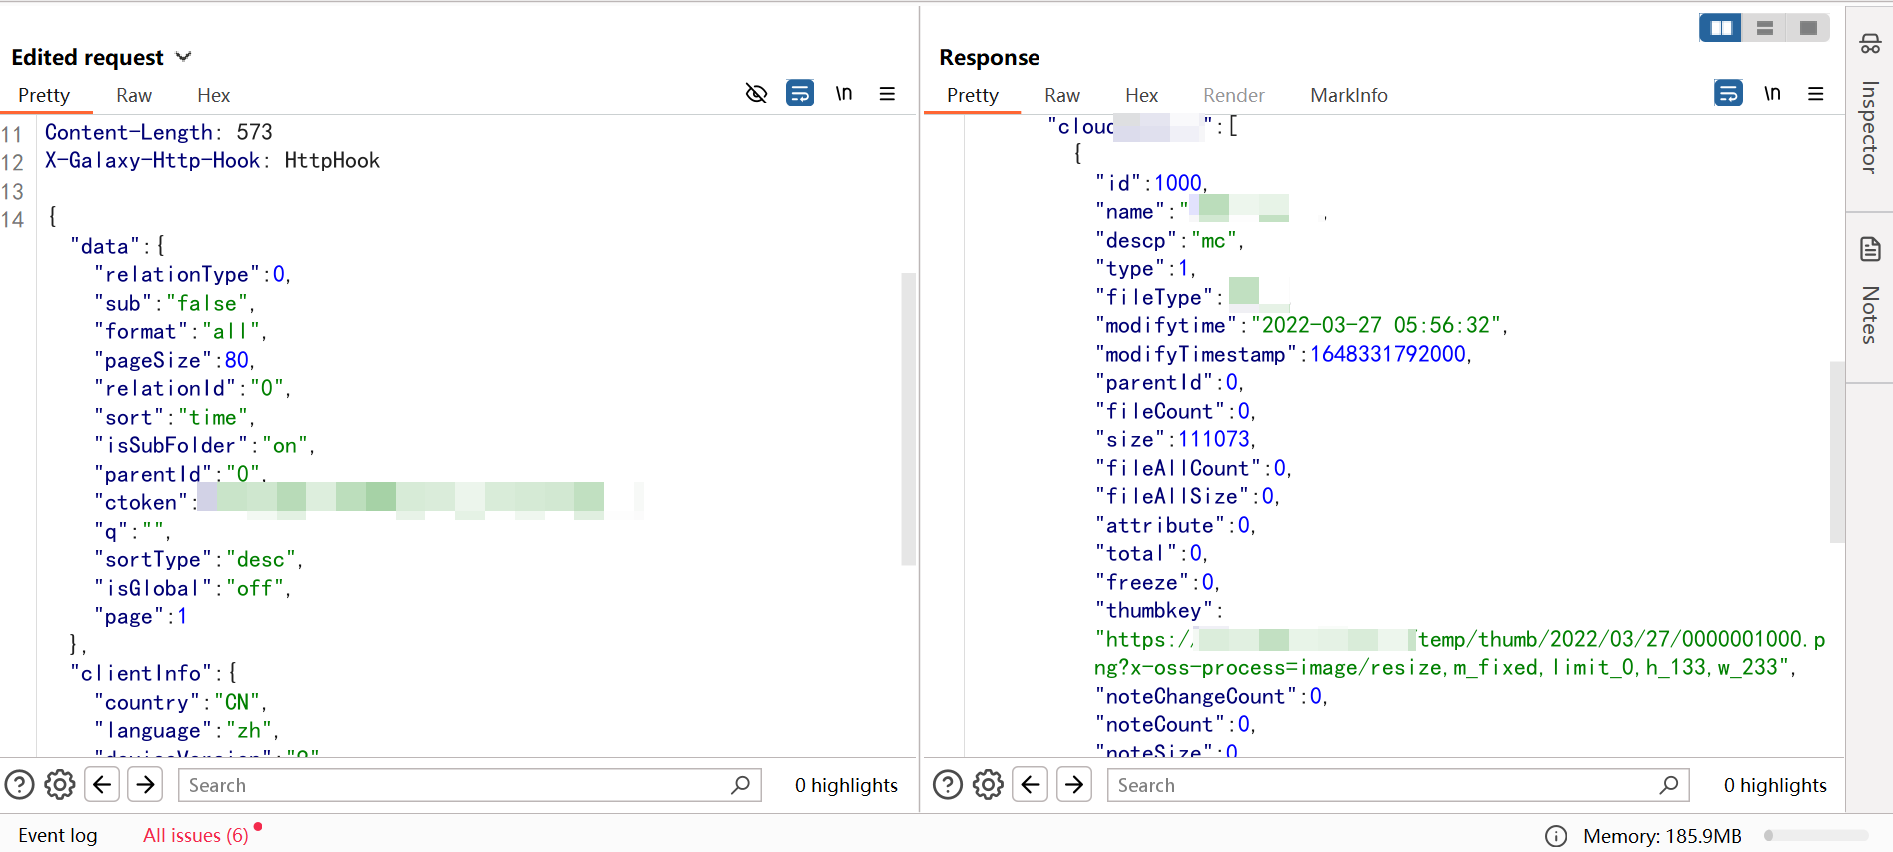Click the Content-Length: 573 header line
Viewport: 1893px width, 852px height.
(x=158, y=132)
